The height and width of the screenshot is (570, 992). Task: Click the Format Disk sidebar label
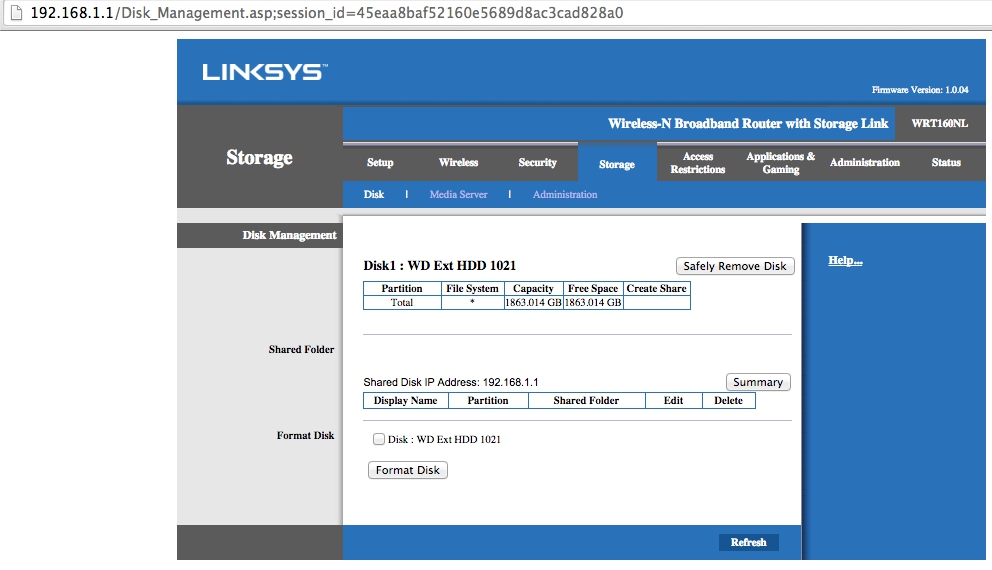click(x=305, y=435)
